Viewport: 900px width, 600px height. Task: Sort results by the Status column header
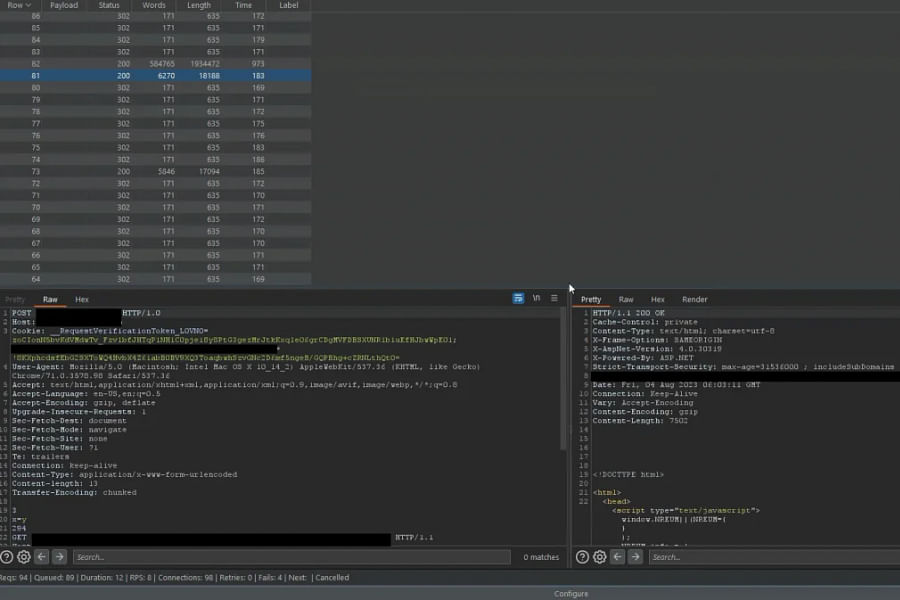tap(108, 5)
